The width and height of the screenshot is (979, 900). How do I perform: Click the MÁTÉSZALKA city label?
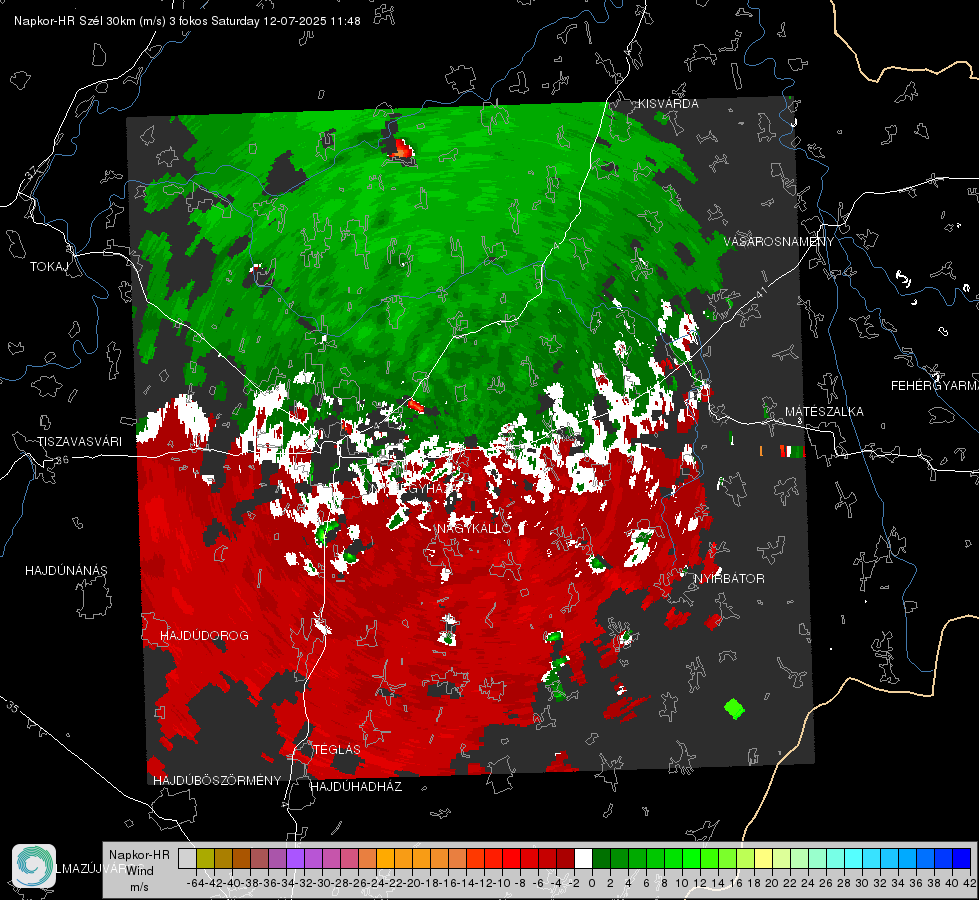point(824,412)
